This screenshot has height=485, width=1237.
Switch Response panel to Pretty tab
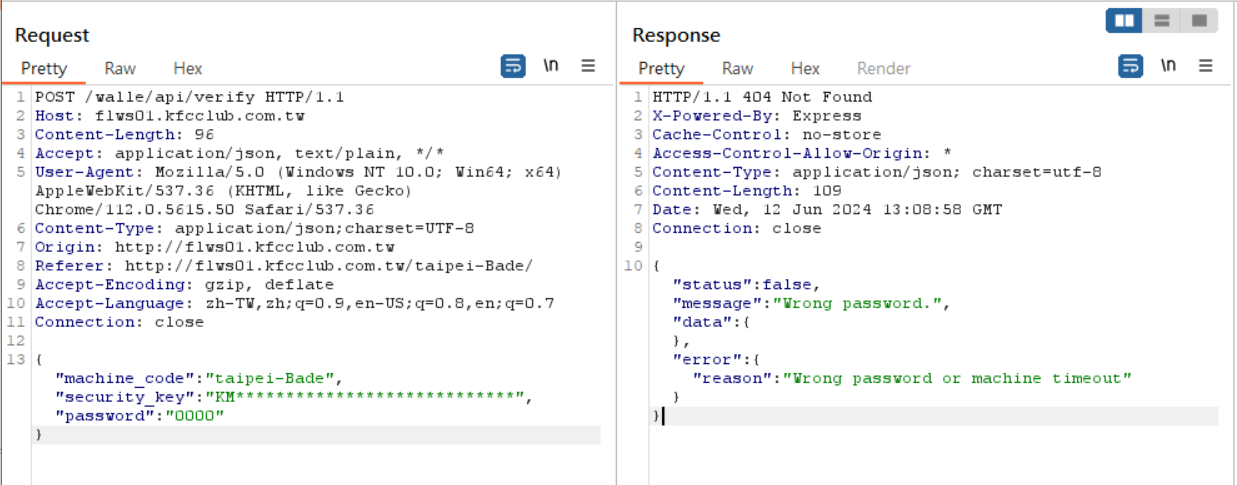pyautogui.click(x=661, y=68)
